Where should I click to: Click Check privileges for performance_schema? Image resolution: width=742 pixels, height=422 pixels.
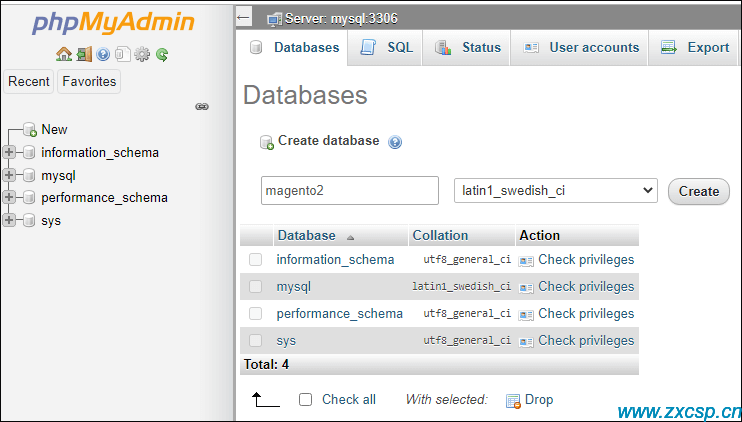tap(586, 314)
